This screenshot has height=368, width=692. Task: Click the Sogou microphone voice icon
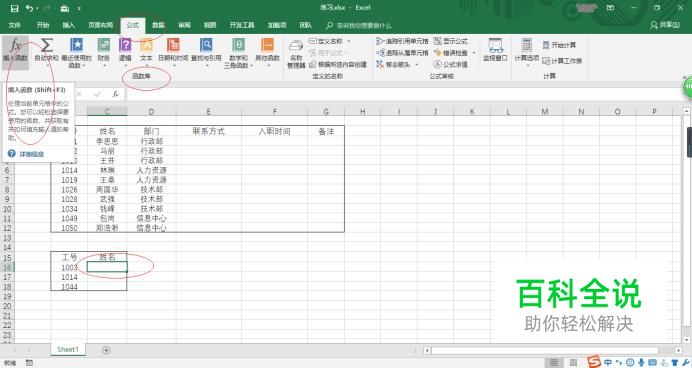tap(641, 363)
